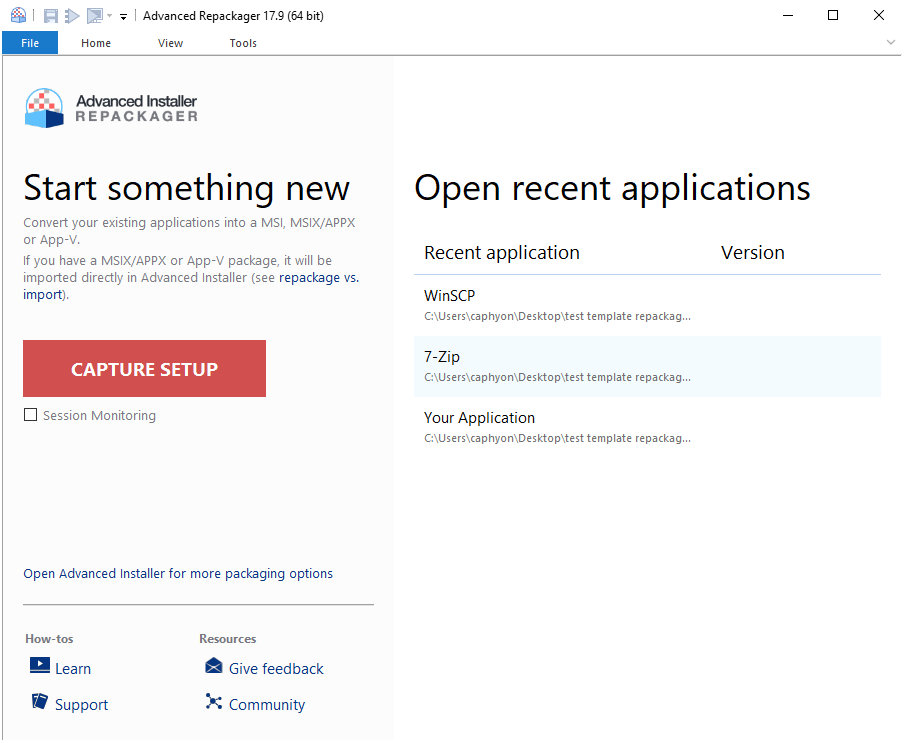Start capture with the CAPTURE SETUP button
904x743 pixels.
click(144, 368)
